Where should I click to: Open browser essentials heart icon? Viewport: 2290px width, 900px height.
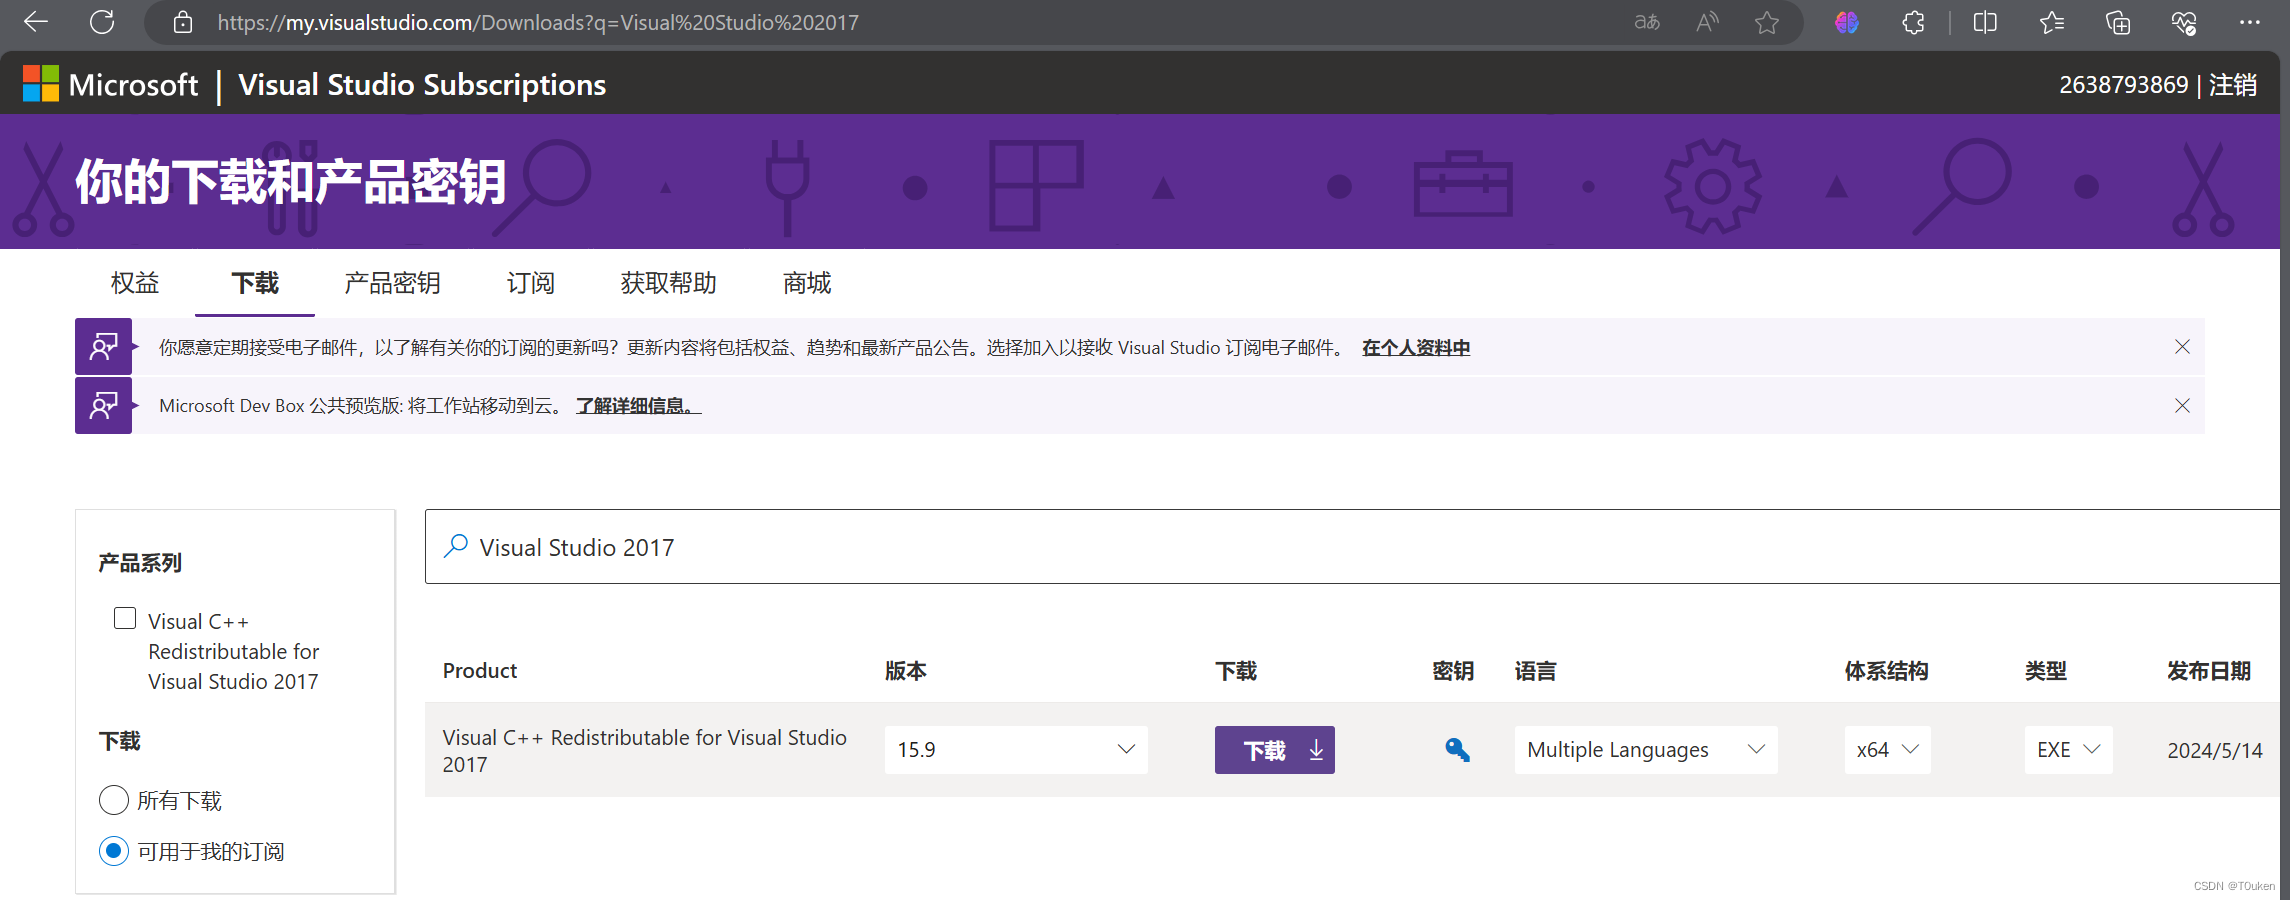[2184, 22]
